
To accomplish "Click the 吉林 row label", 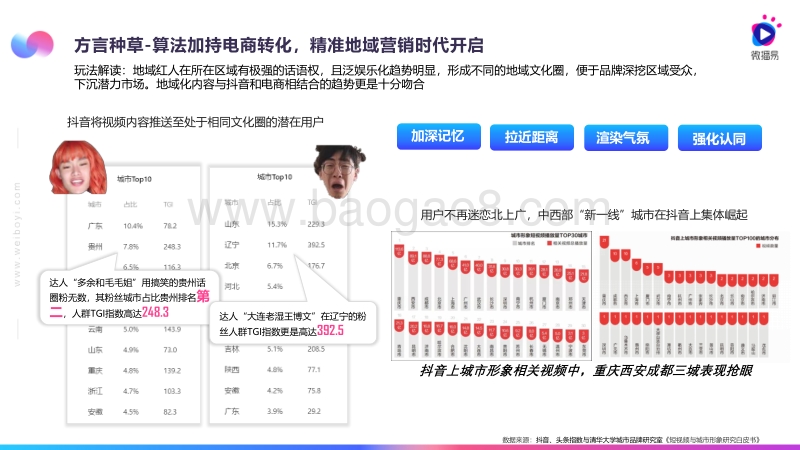I will tap(232, 349).
